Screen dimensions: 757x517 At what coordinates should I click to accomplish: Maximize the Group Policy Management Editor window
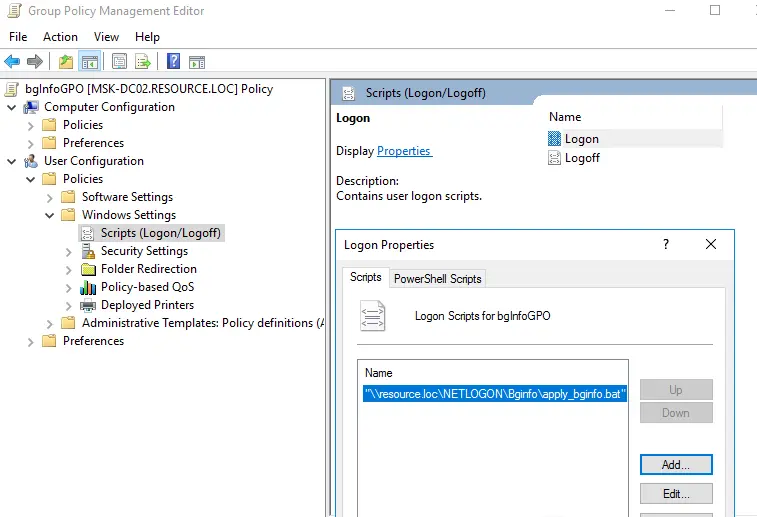coord(715,10)
